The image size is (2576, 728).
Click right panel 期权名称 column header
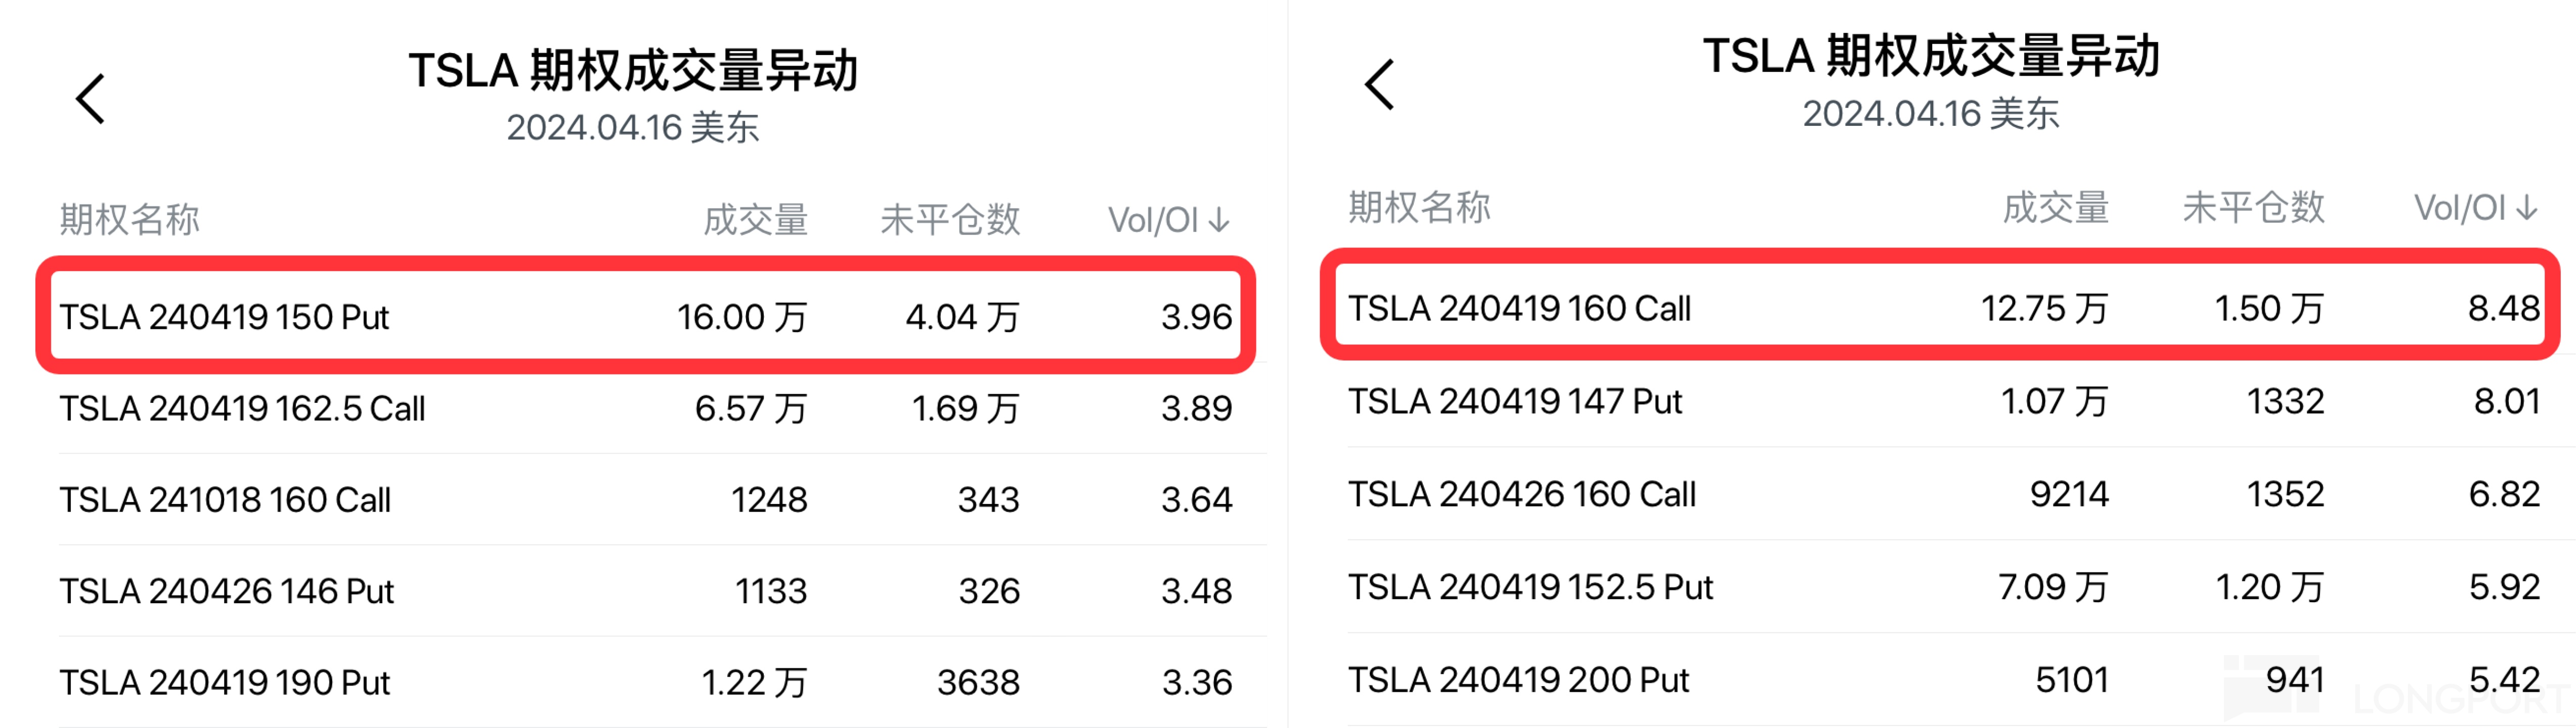click(x=1419, y=208)
